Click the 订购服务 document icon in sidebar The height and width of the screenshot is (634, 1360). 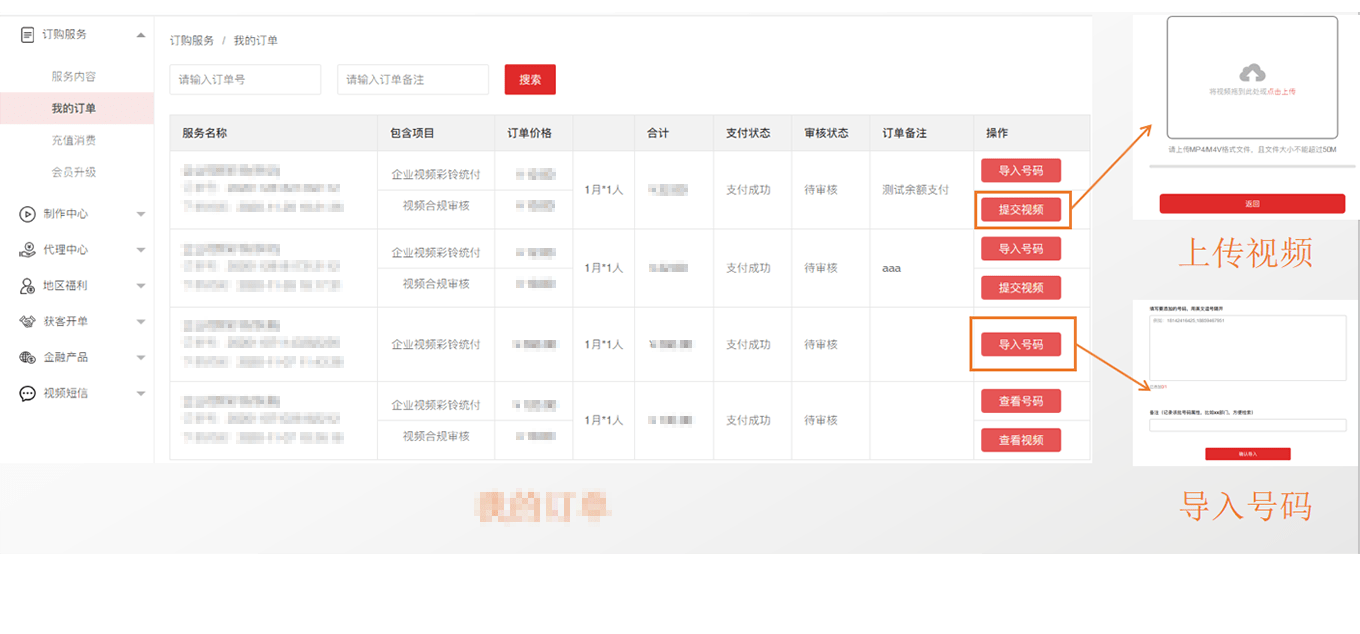28,32
